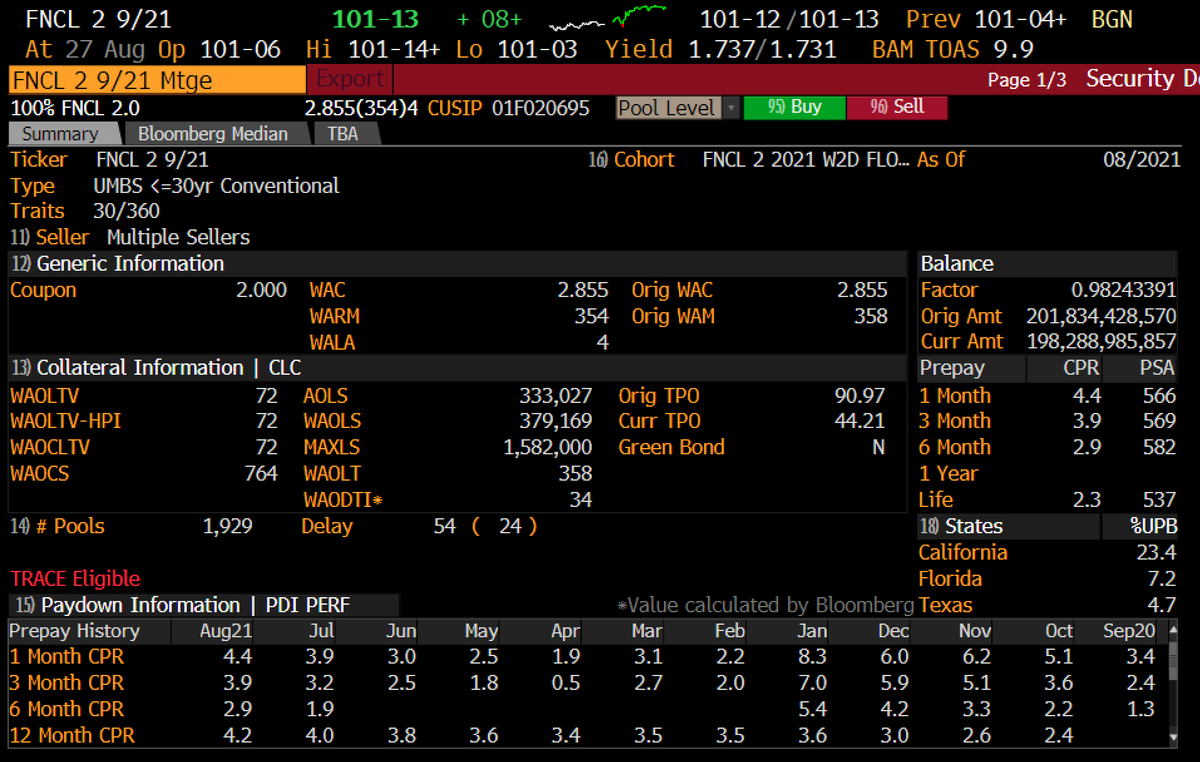Click the red Sell button
This screenshot has height=762, width=1200.
pyautogui.click(x=897, y=108)
